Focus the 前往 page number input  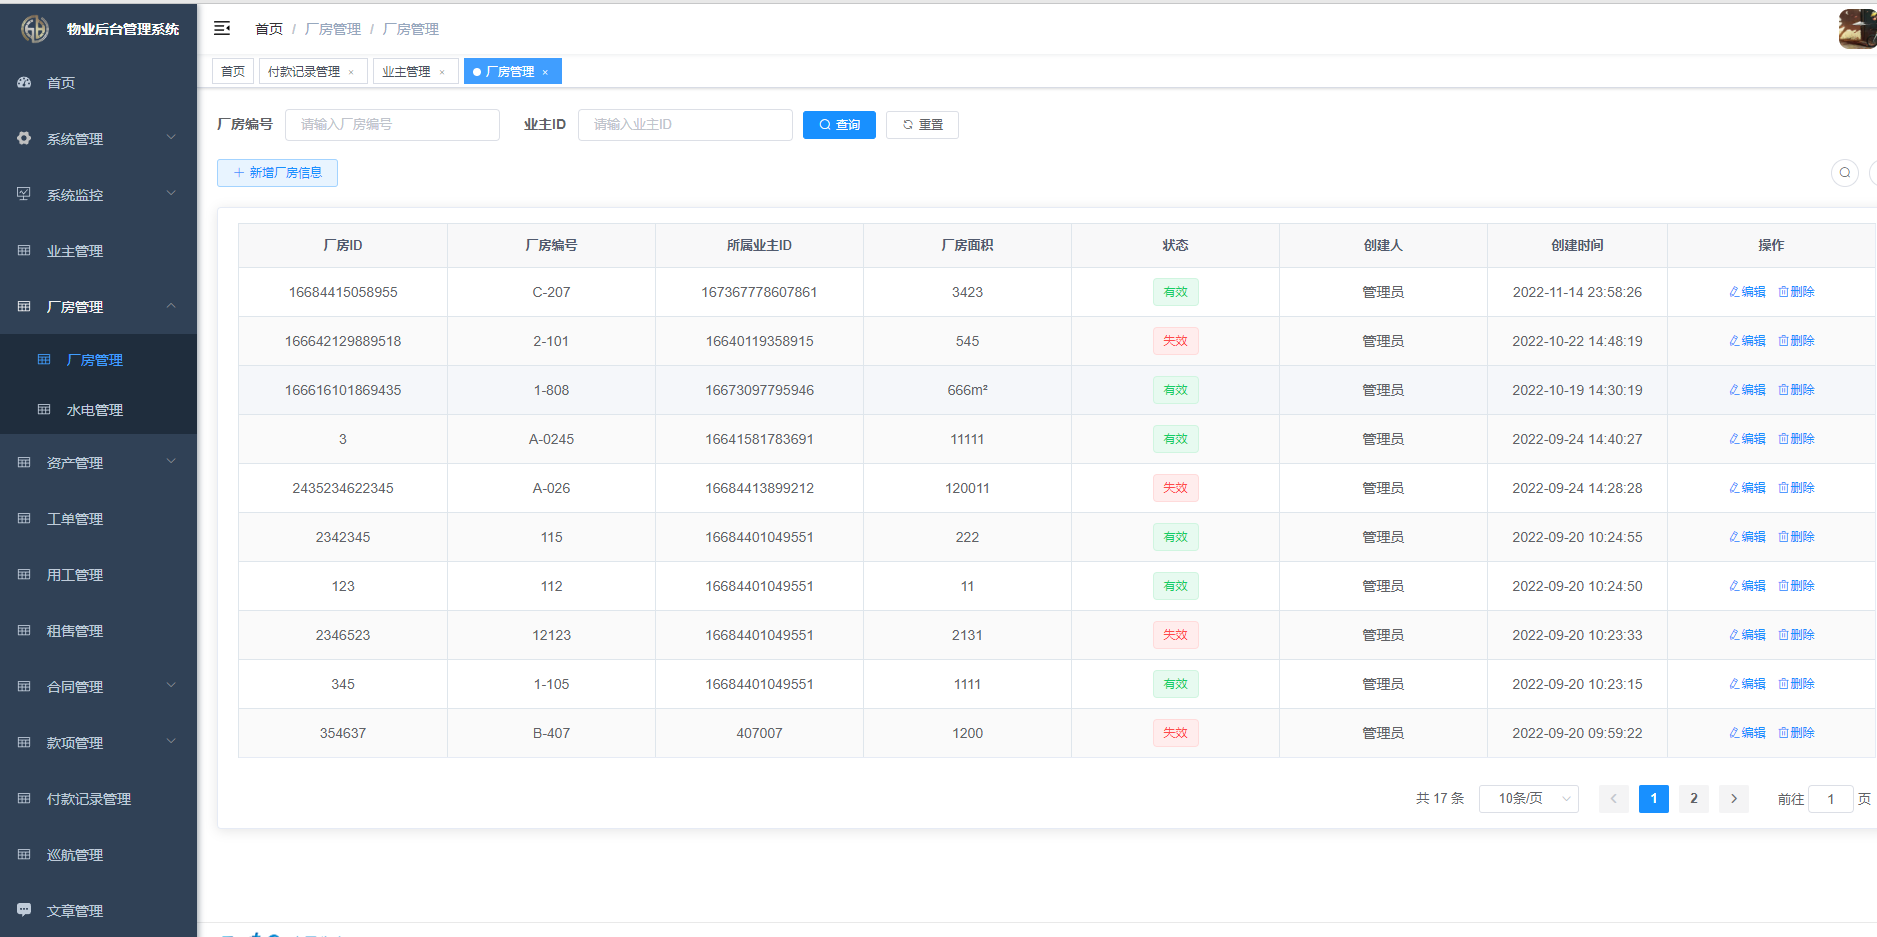tap(1831, 798)
